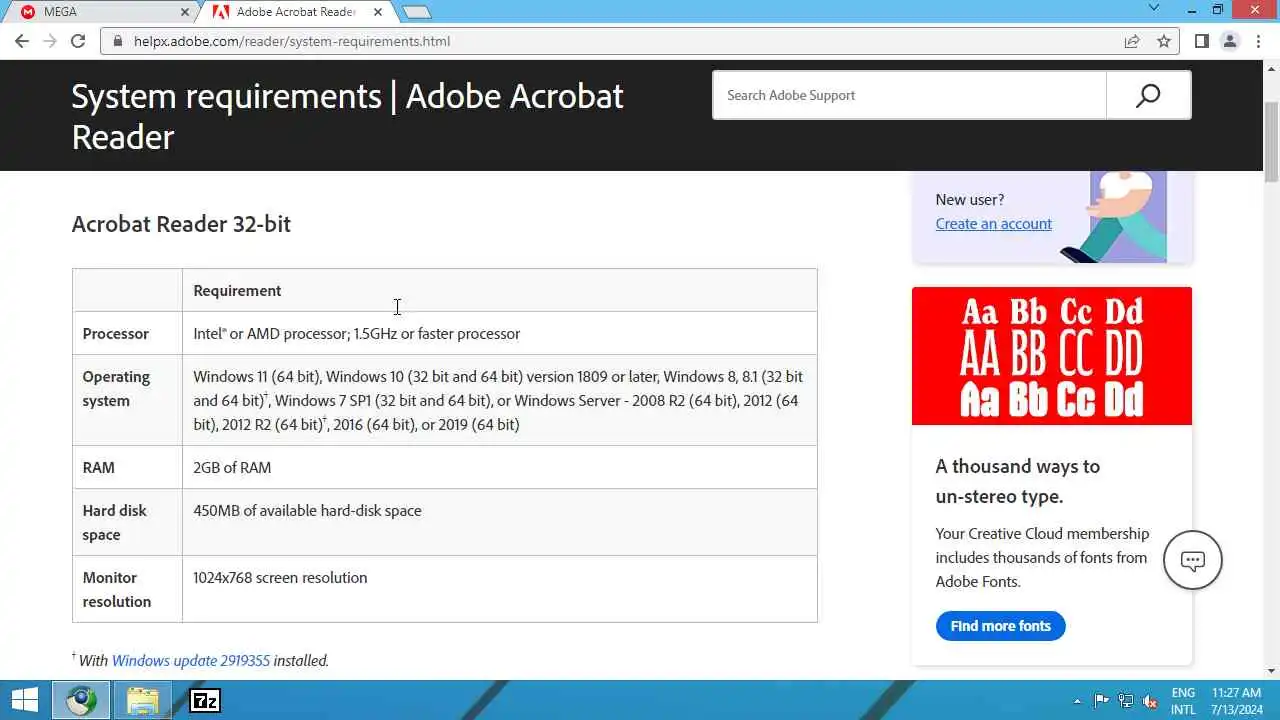Click the browser back arrow
The width and height of the screenshot is (1280, 720).
[22, 41]
